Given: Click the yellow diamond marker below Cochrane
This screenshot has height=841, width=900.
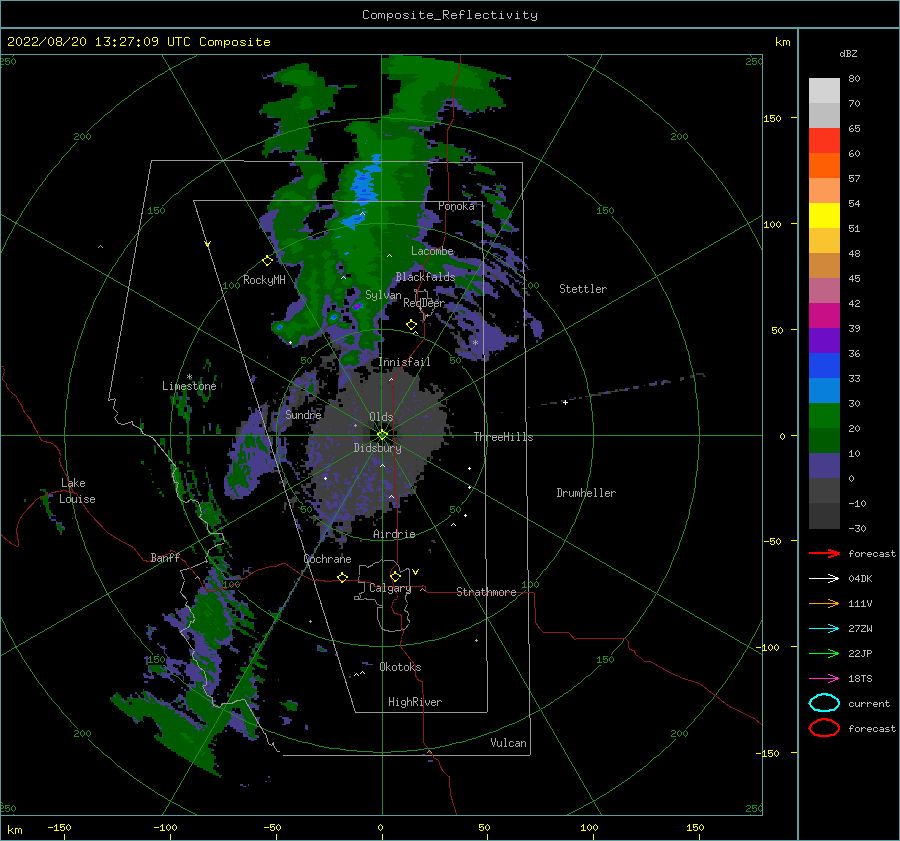Looking at the screenshot, I should (x=342, y=577).
